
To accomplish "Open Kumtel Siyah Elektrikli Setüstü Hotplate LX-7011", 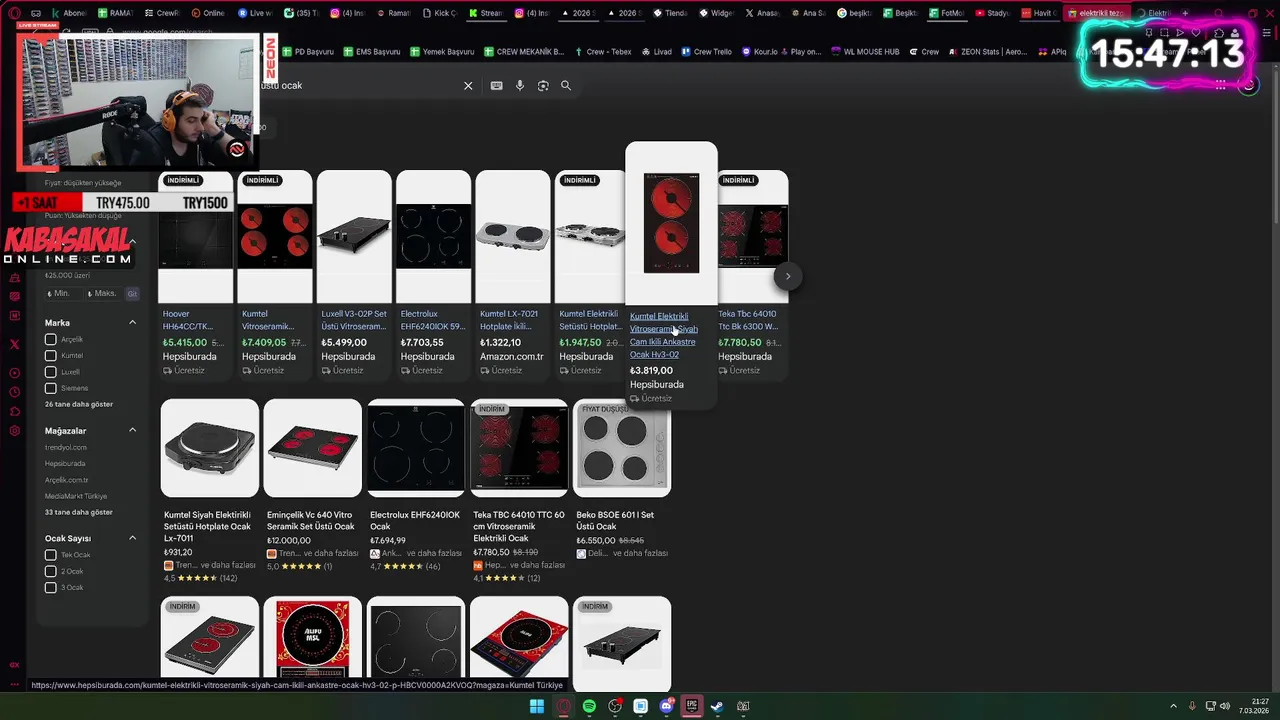I will [209, 492].
